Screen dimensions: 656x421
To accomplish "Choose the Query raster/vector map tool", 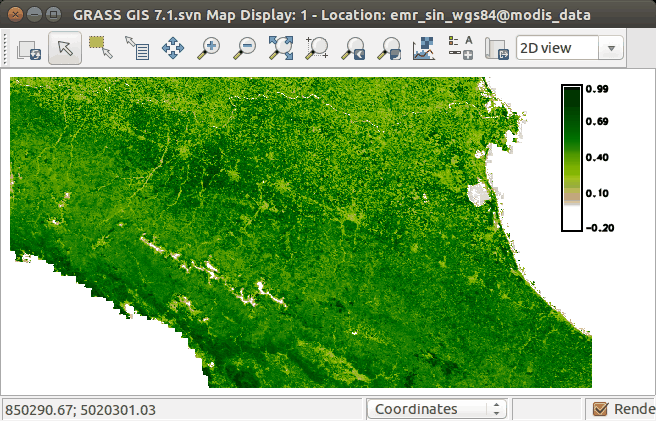I will click(136, 47).
